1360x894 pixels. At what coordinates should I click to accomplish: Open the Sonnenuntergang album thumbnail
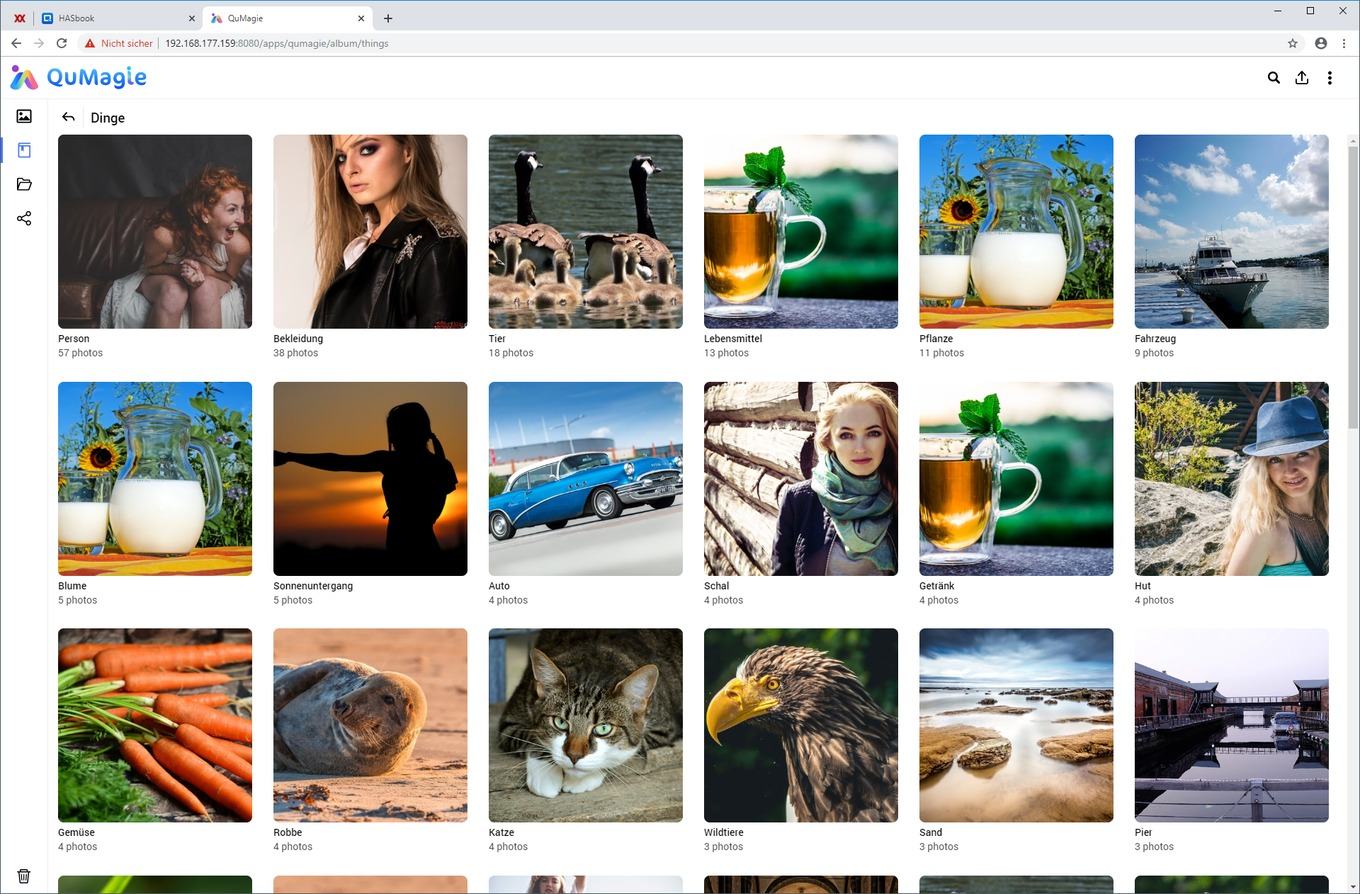(370, 478)
